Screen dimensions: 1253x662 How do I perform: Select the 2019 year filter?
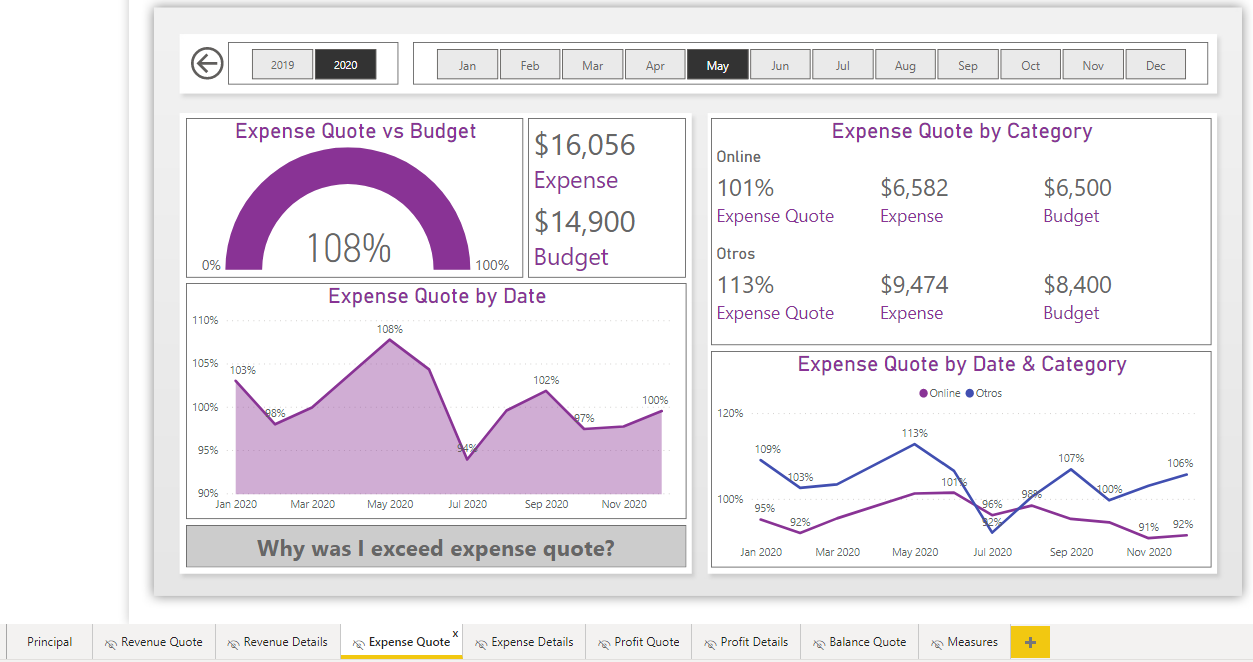(282, 63)
